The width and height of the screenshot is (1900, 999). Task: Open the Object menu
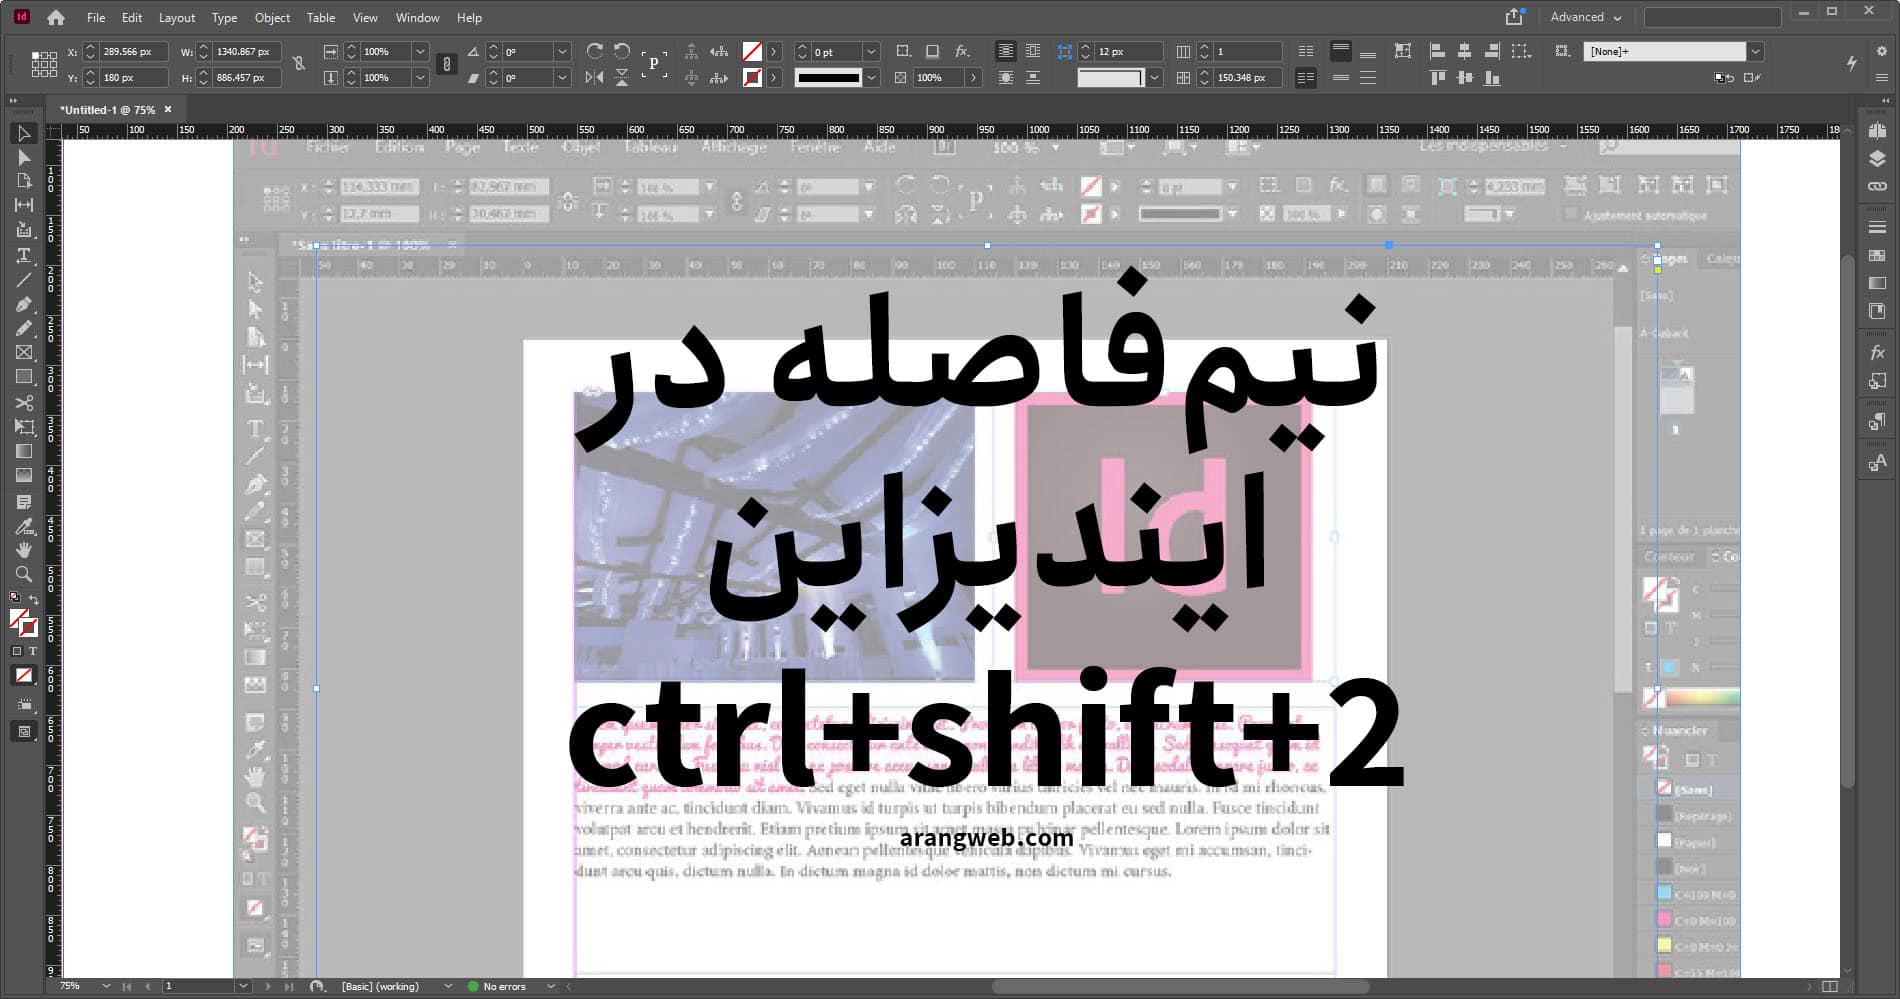tap(271, 17)
